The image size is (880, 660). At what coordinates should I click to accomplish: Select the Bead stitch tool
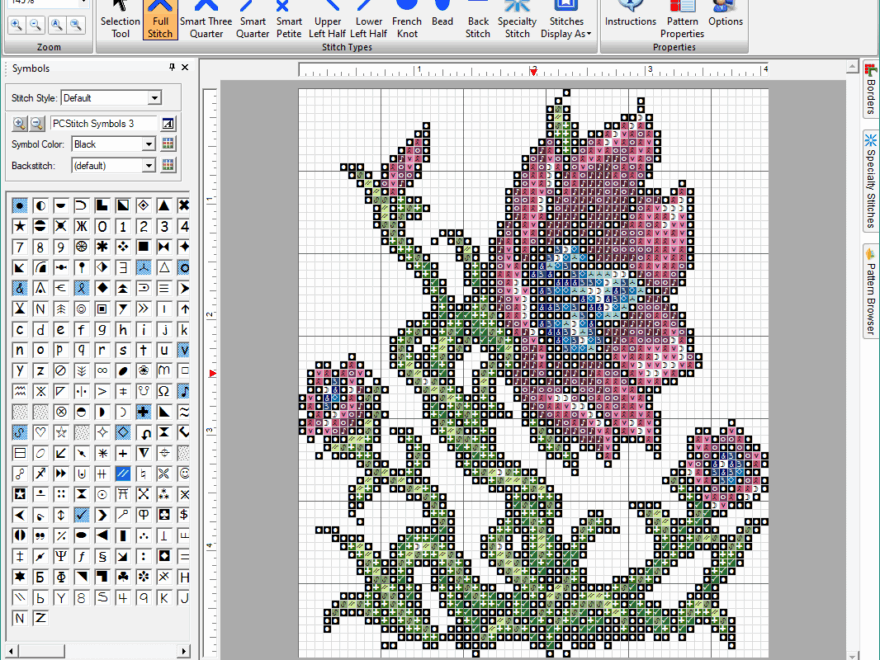click(442, 20)
